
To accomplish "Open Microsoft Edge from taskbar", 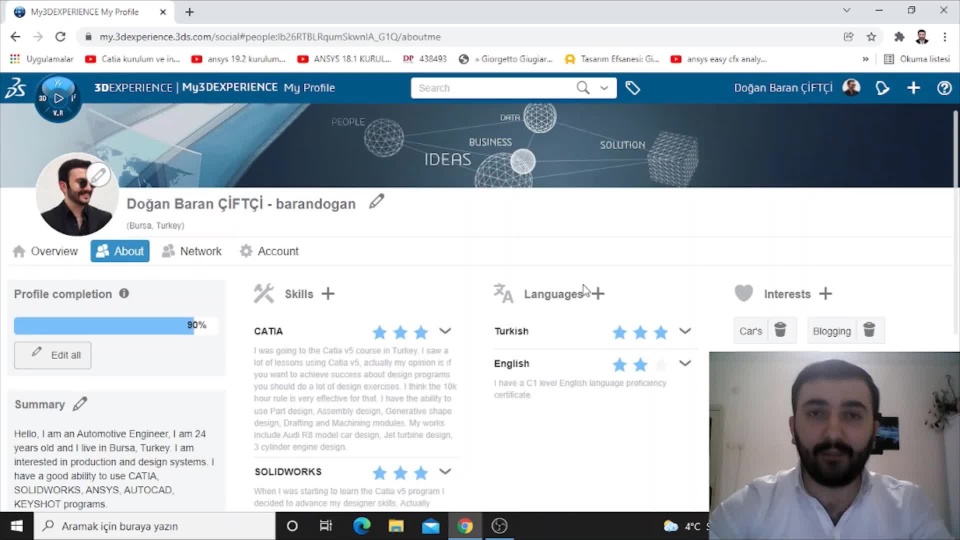I will pyautogui.click(x=362, y=526).
